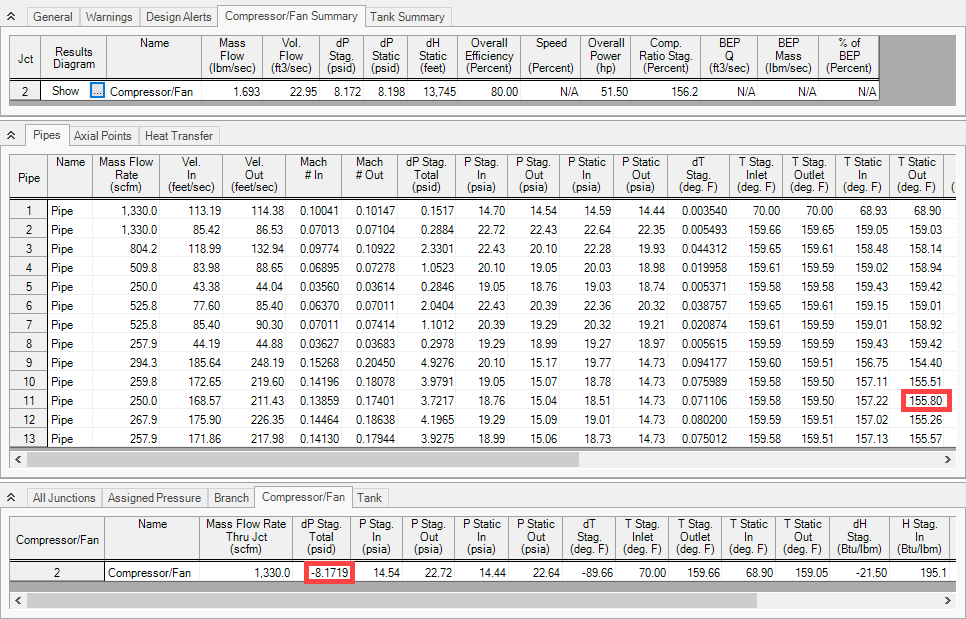Open the Results Diagram selector via ellipsis button
Screen dimensions: 966x619
click(99, 90)
